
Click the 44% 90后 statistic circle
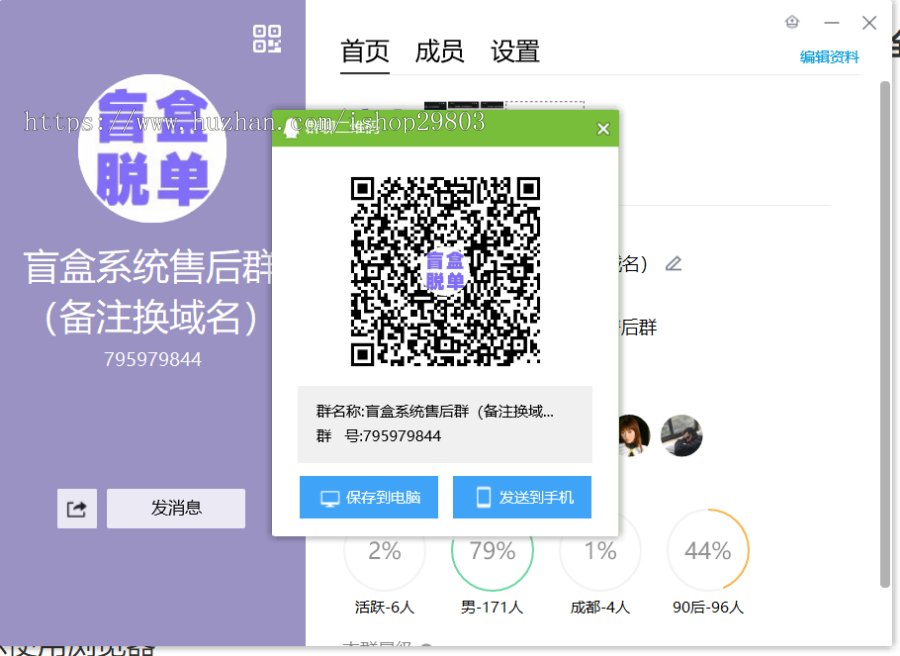(708, 551)
